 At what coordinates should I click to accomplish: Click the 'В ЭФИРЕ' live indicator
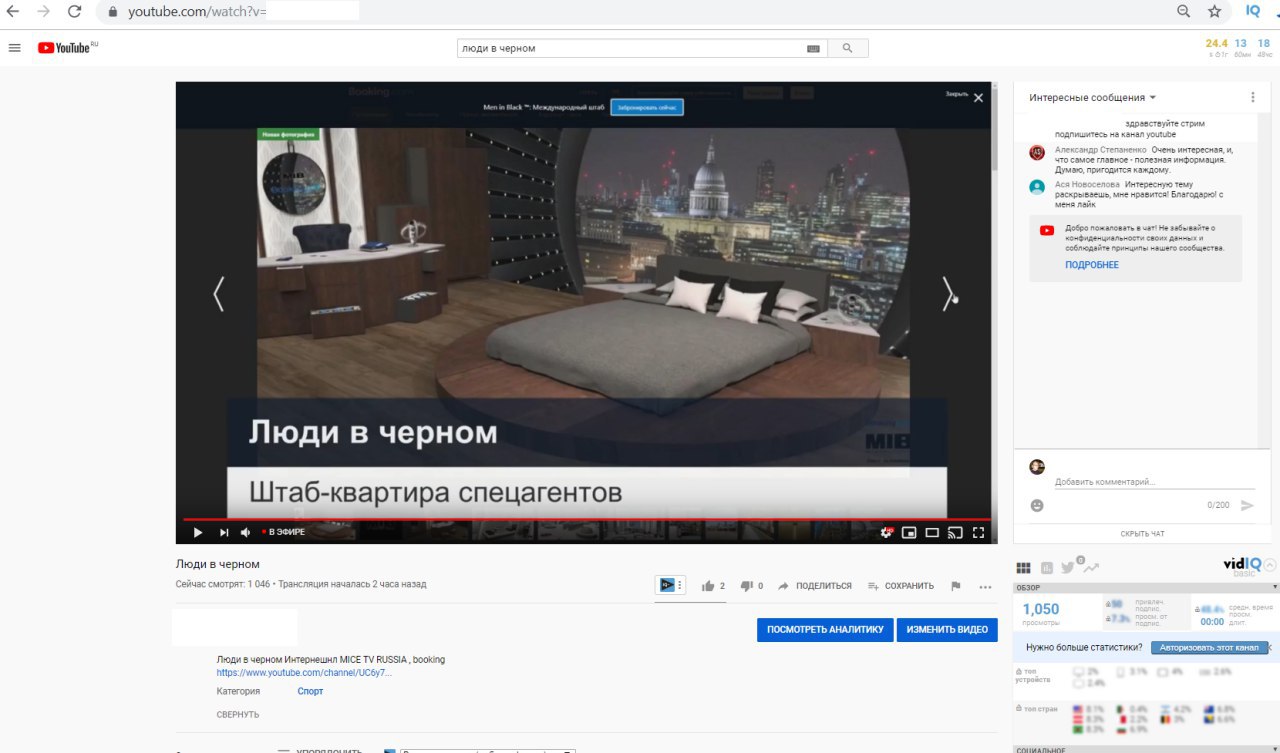pos(284,532)
